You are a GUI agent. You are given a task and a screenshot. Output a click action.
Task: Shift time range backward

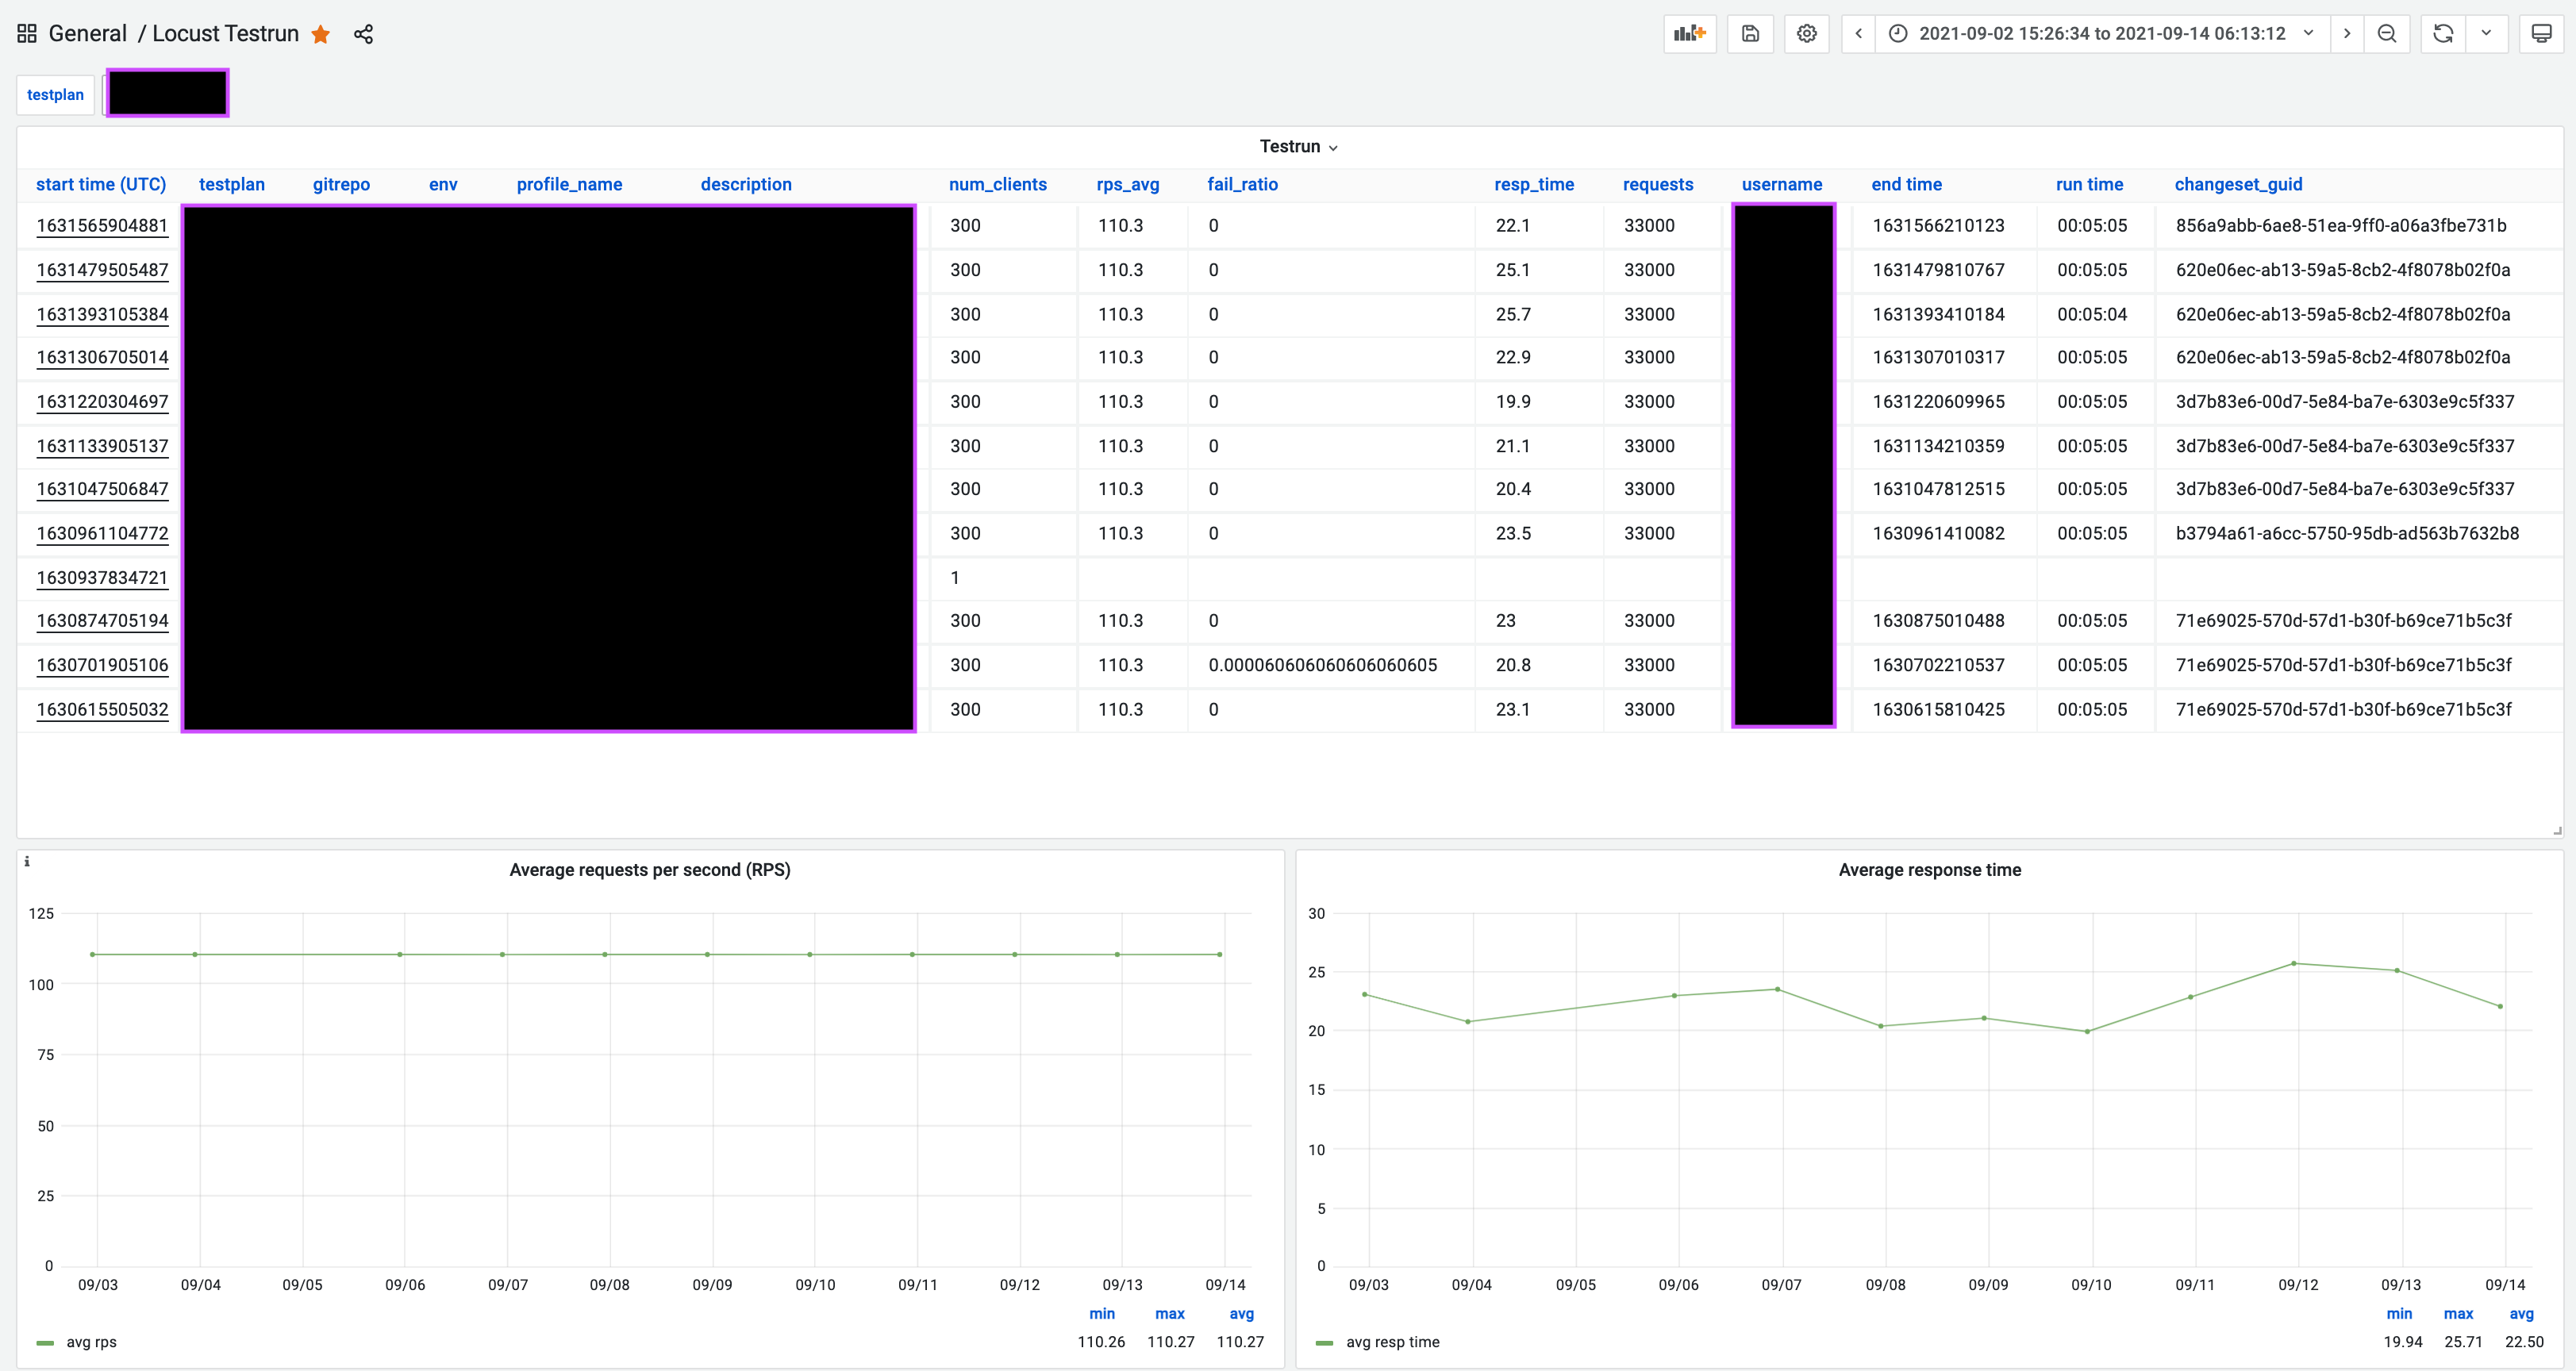pos(1858,34)
